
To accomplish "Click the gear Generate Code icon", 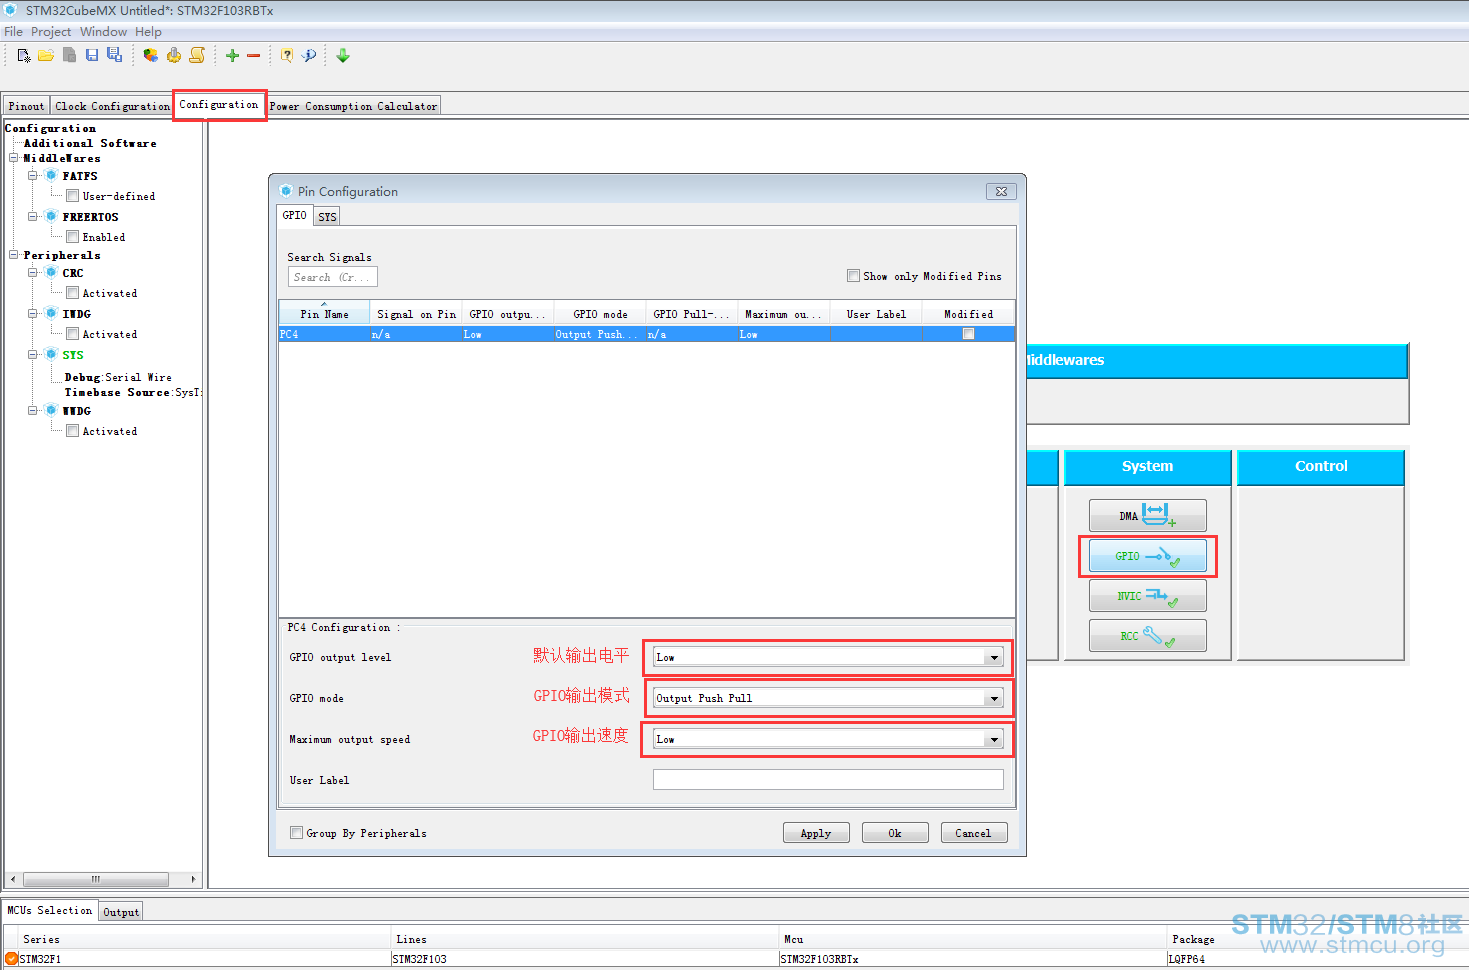I will (174, 56).
